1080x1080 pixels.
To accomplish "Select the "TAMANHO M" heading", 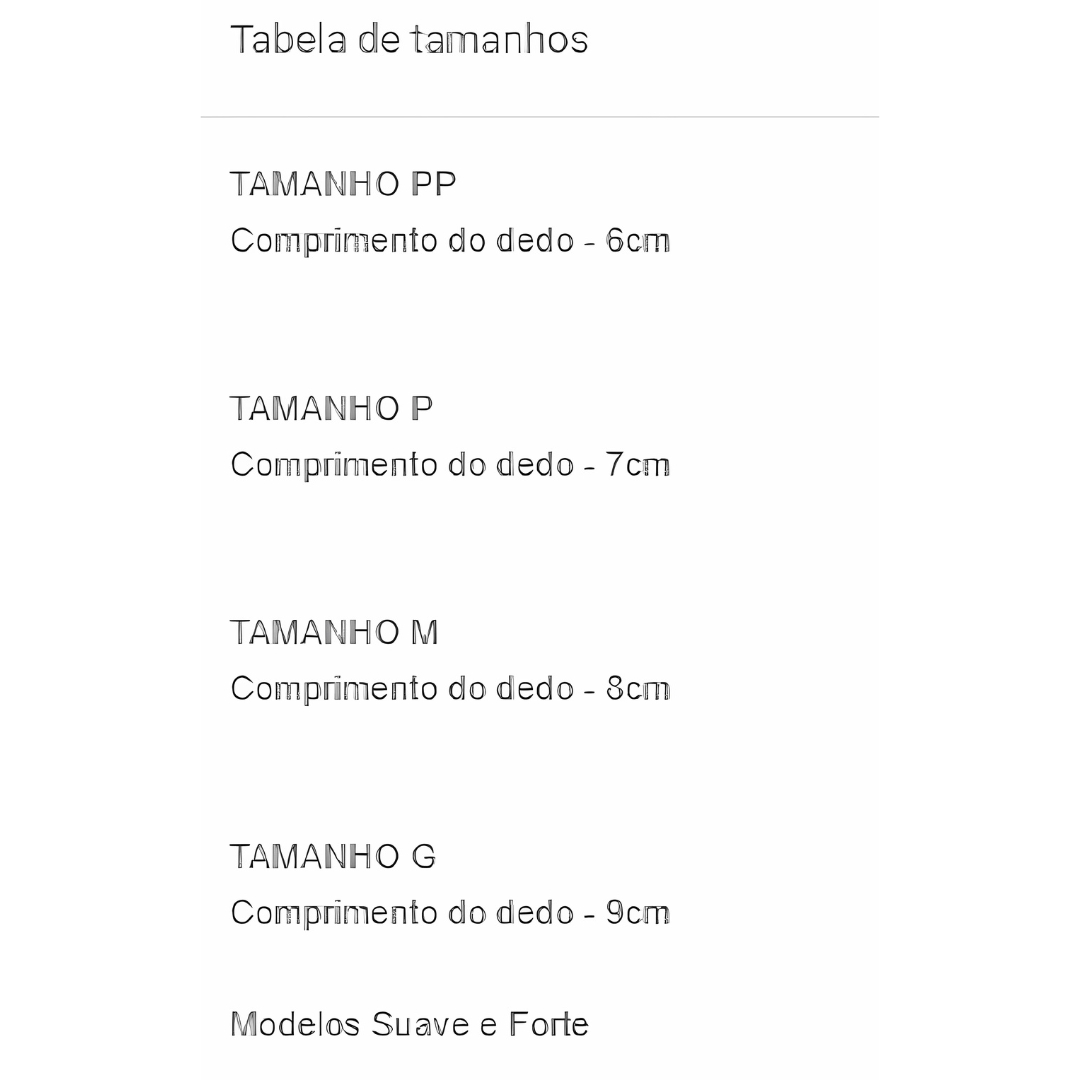I will [x=334, y=632].
